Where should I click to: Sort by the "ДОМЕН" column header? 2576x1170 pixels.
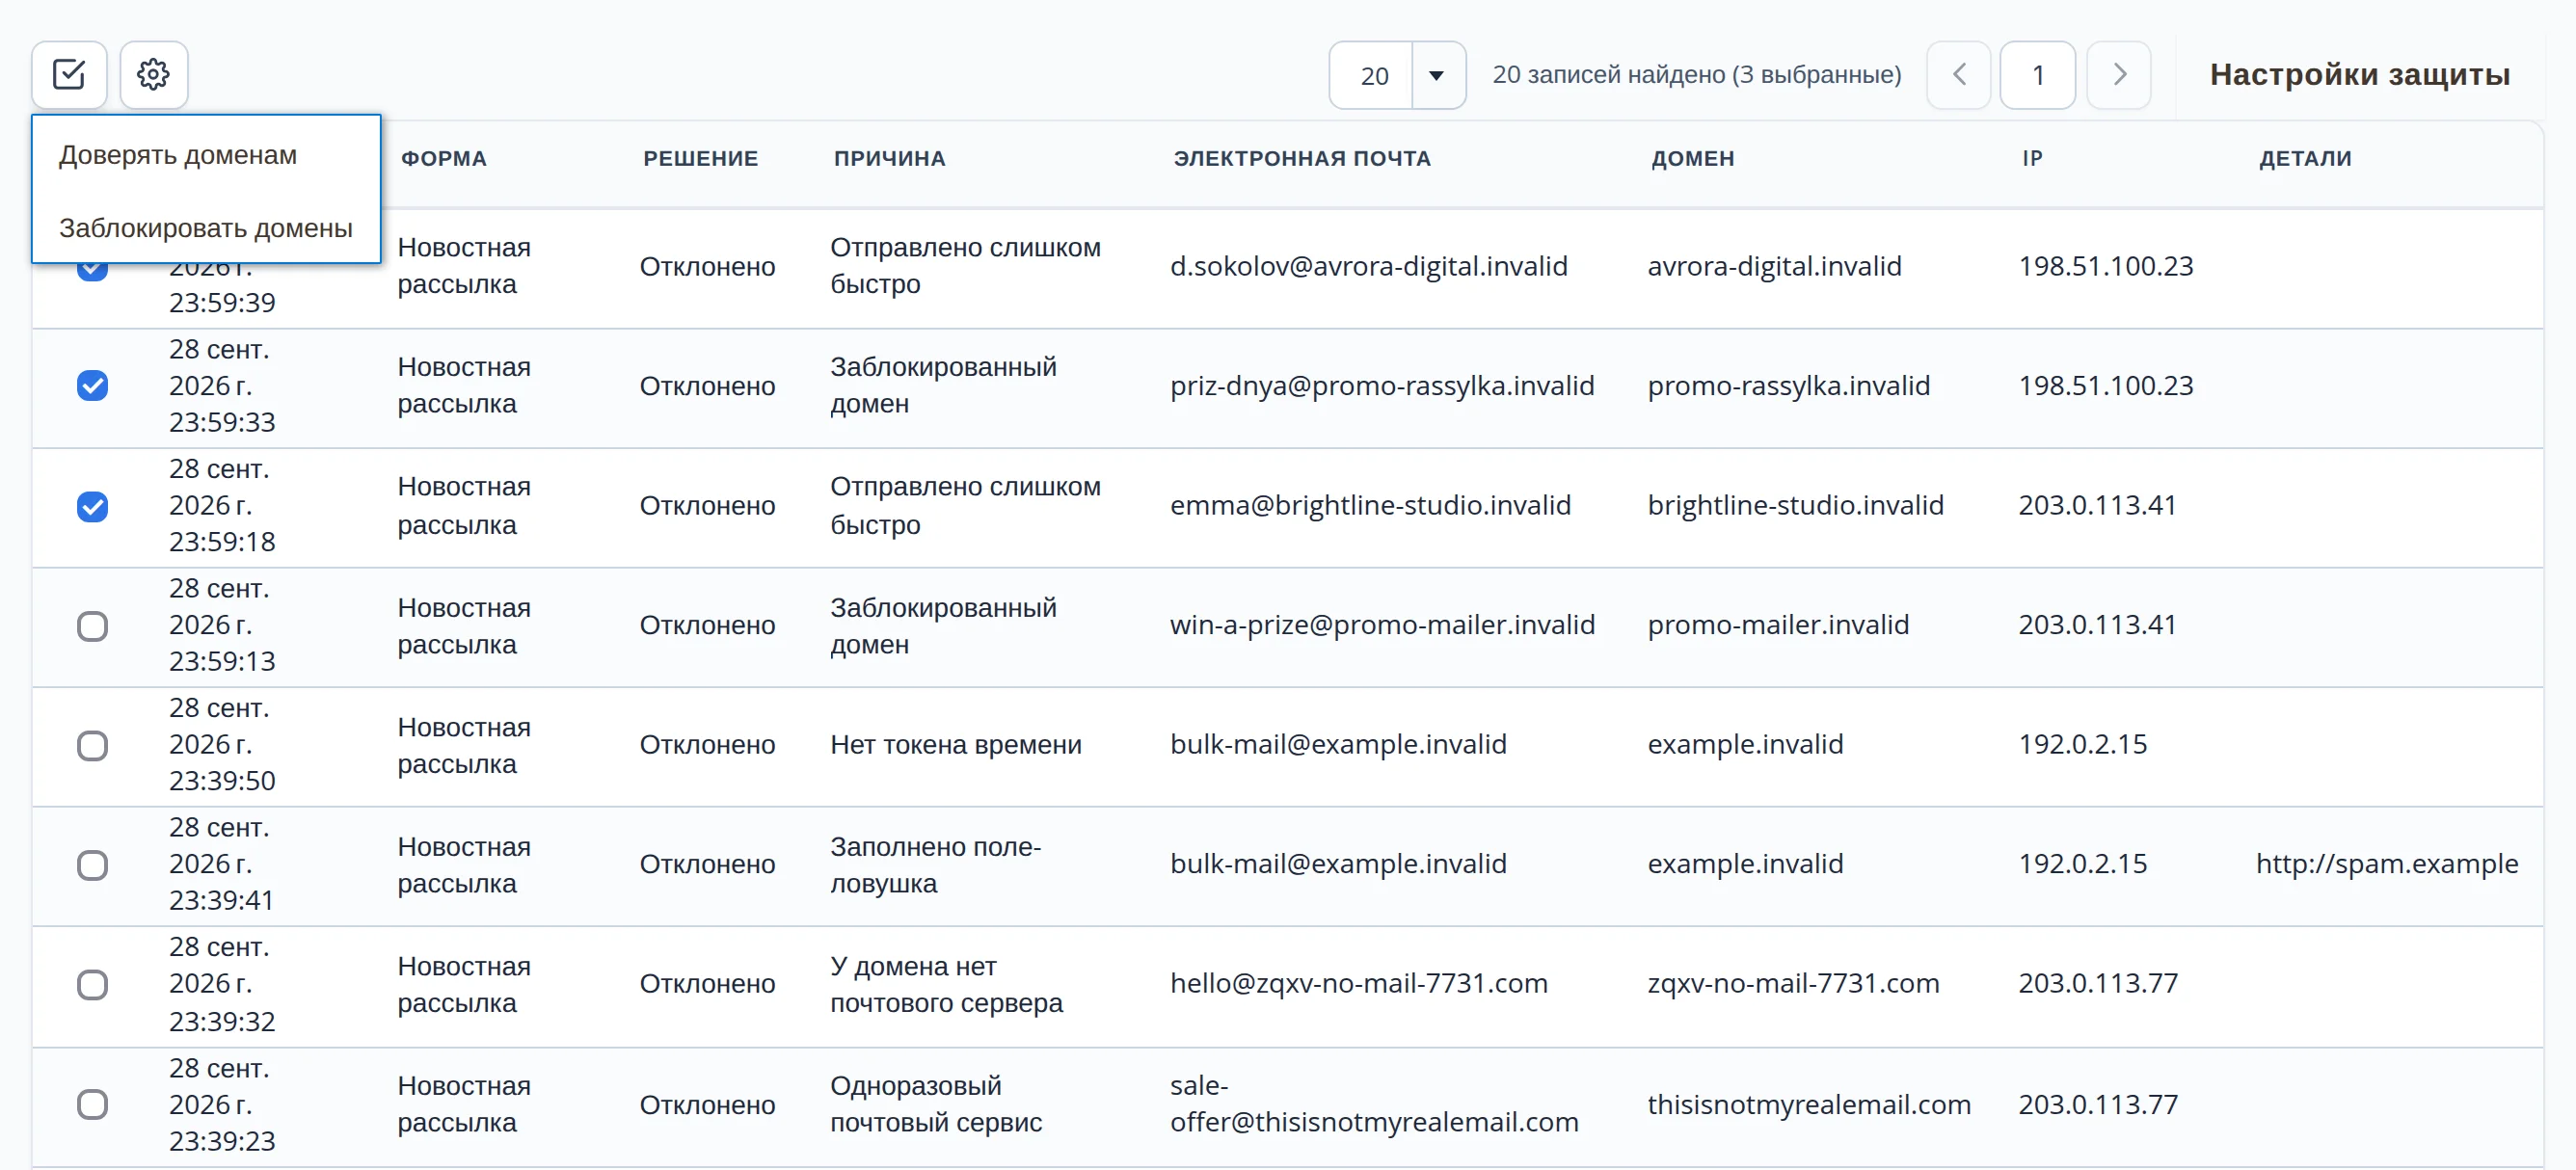1692,158
